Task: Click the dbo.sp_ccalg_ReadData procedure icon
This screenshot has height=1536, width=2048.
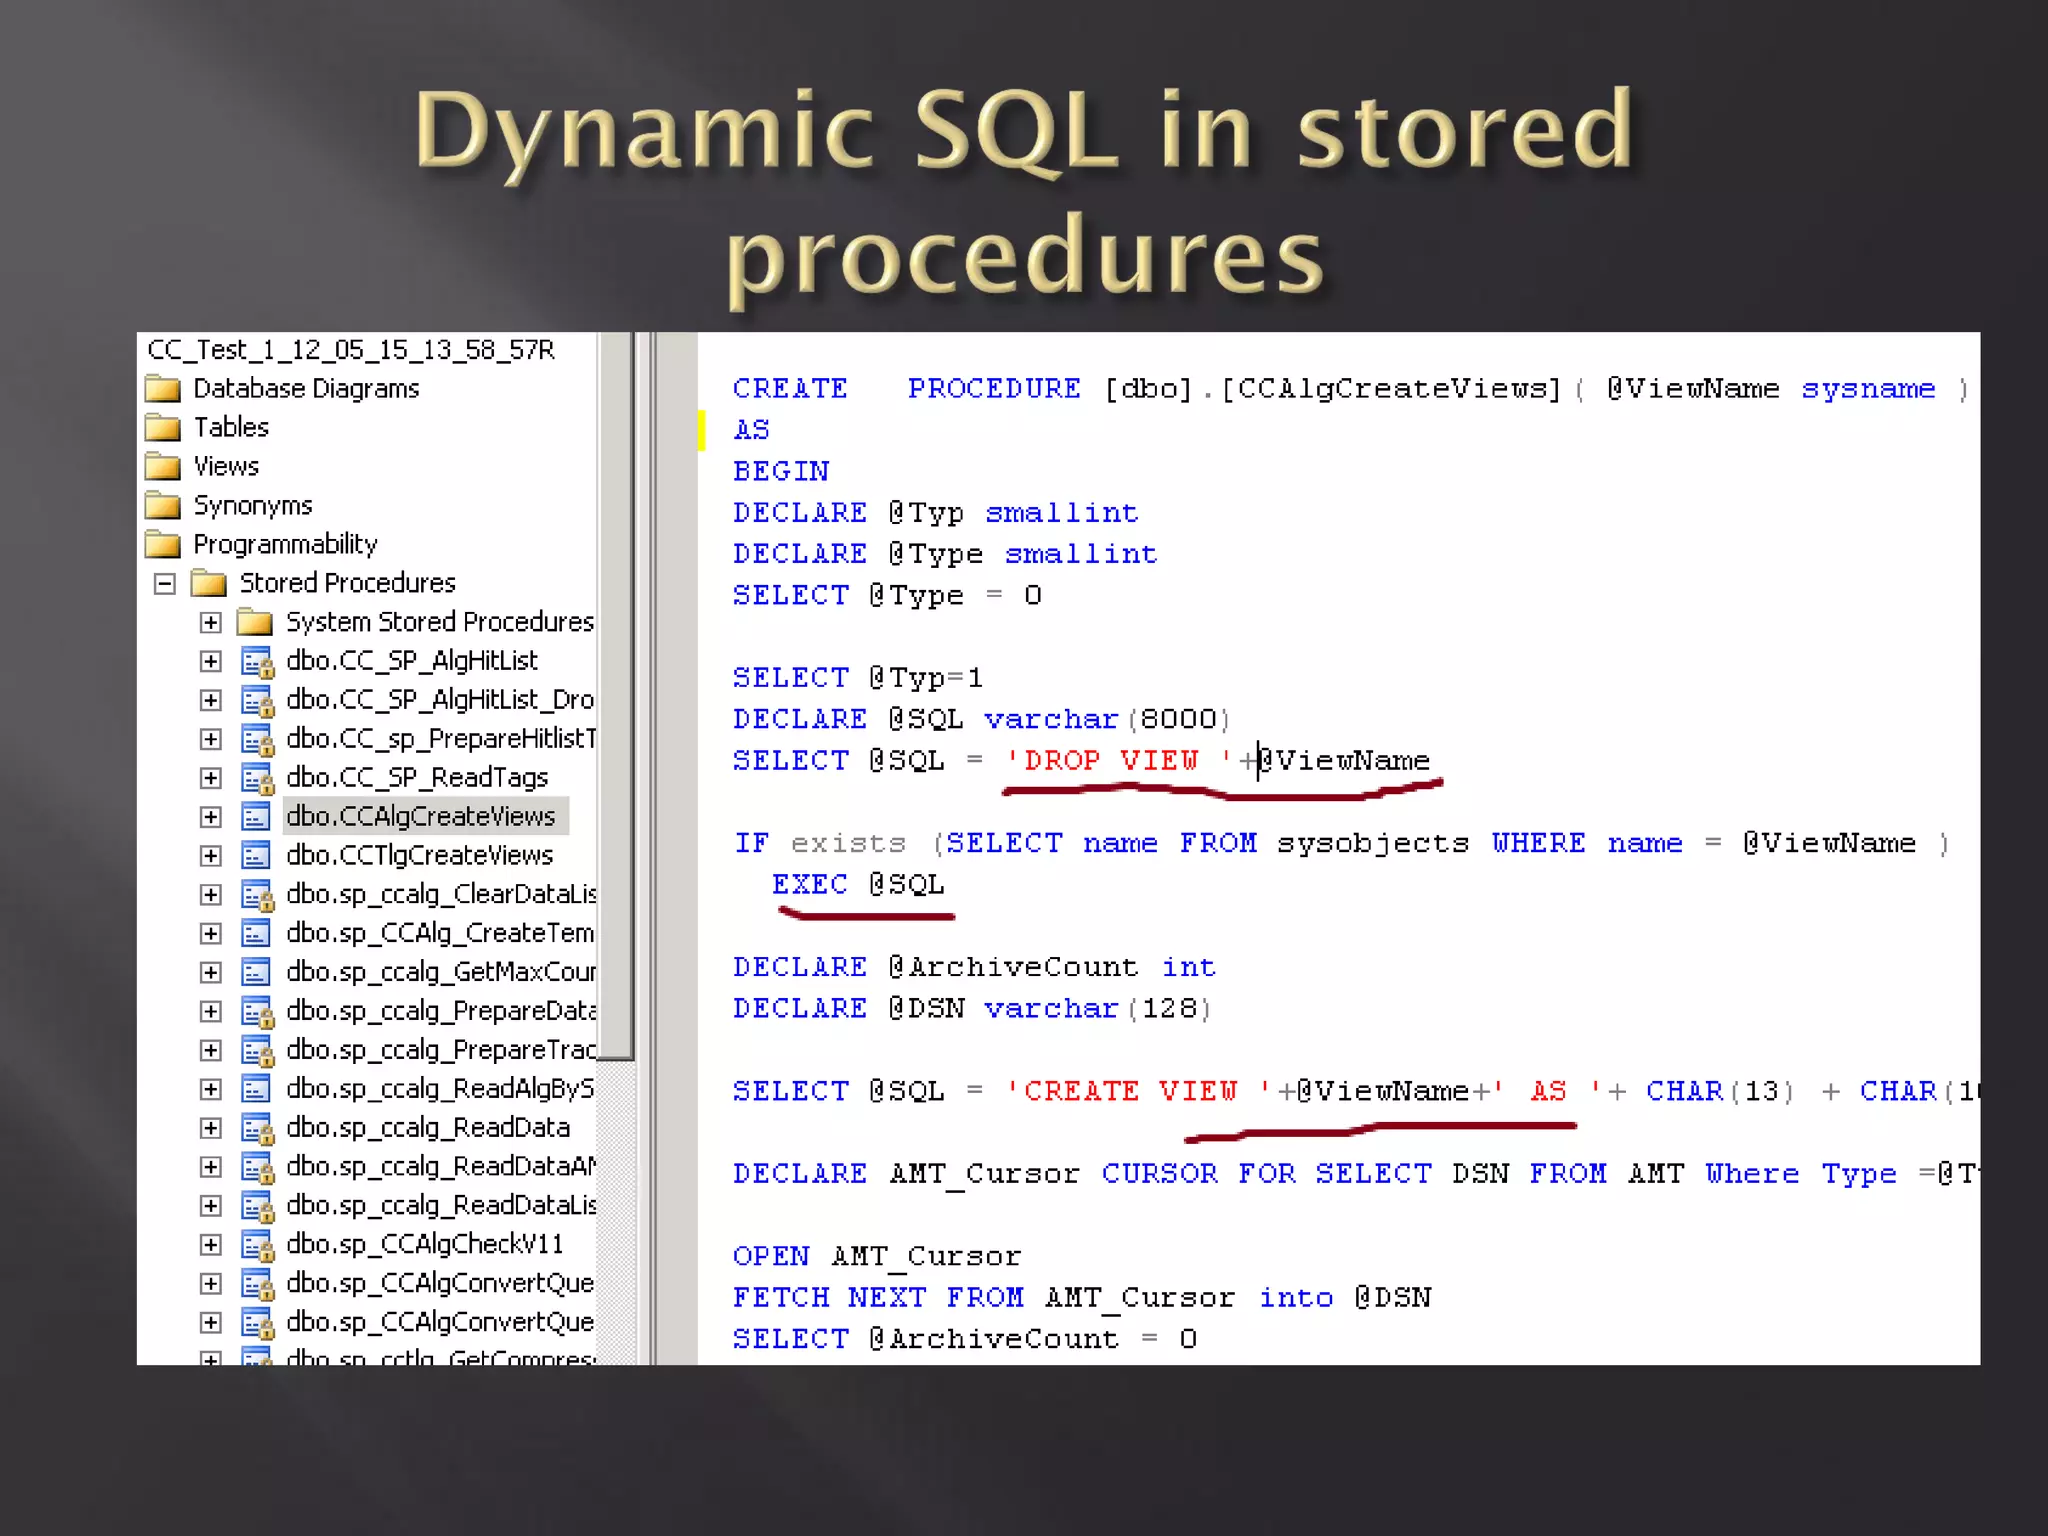Action: click(257, 1129)
